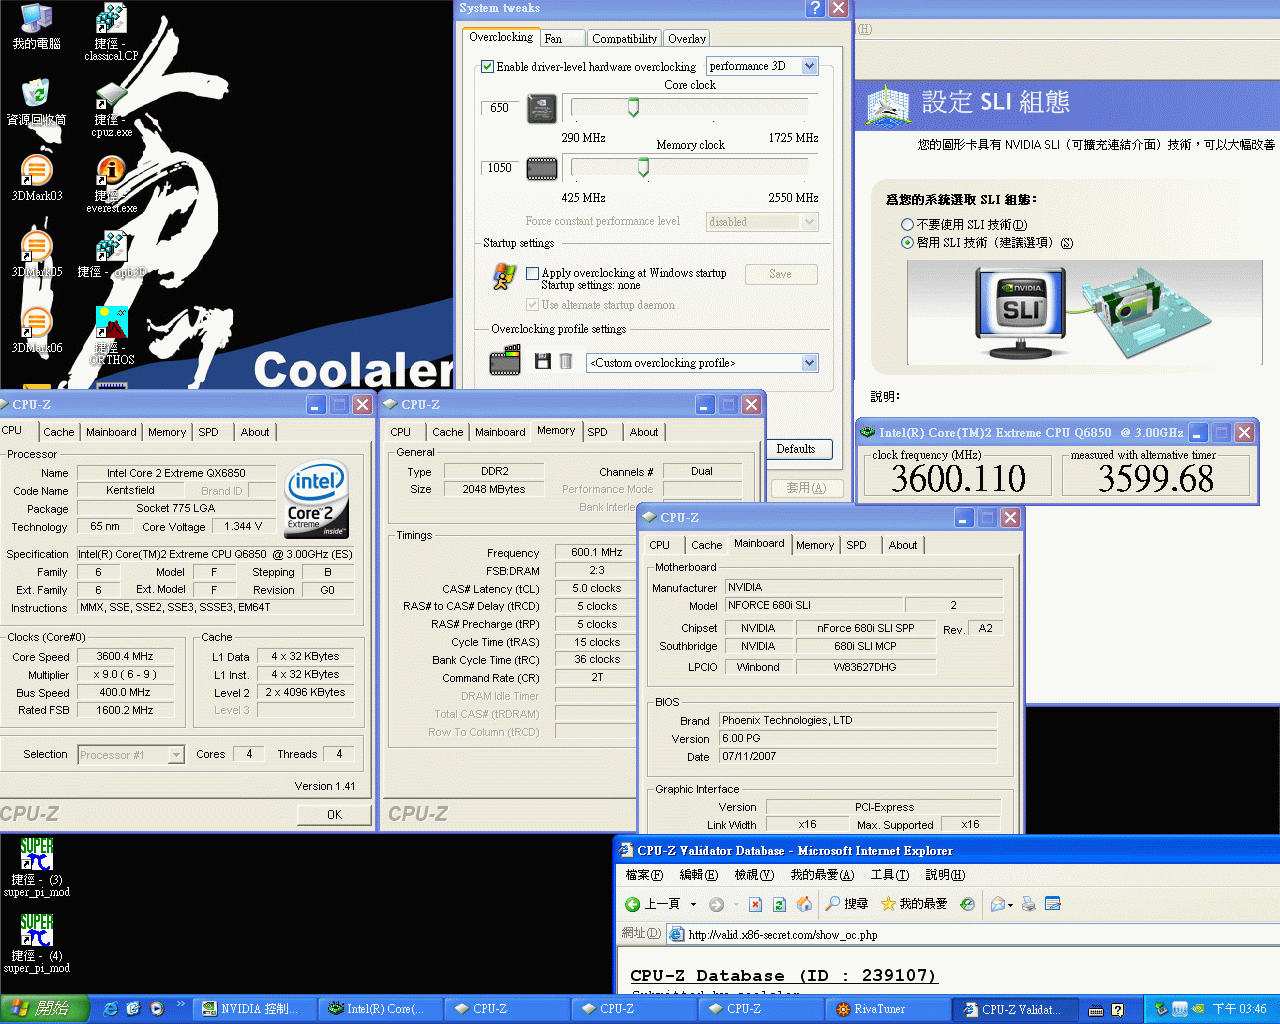The image size is (1280, 1024).
Task: Click OK in the CPU-Z CPU window
Action: pyautogui.click(x=334, y=815)
